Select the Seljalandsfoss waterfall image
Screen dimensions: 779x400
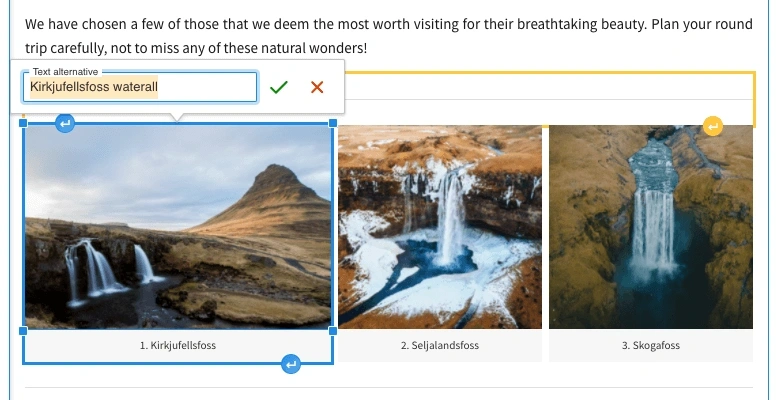point(440,227)
